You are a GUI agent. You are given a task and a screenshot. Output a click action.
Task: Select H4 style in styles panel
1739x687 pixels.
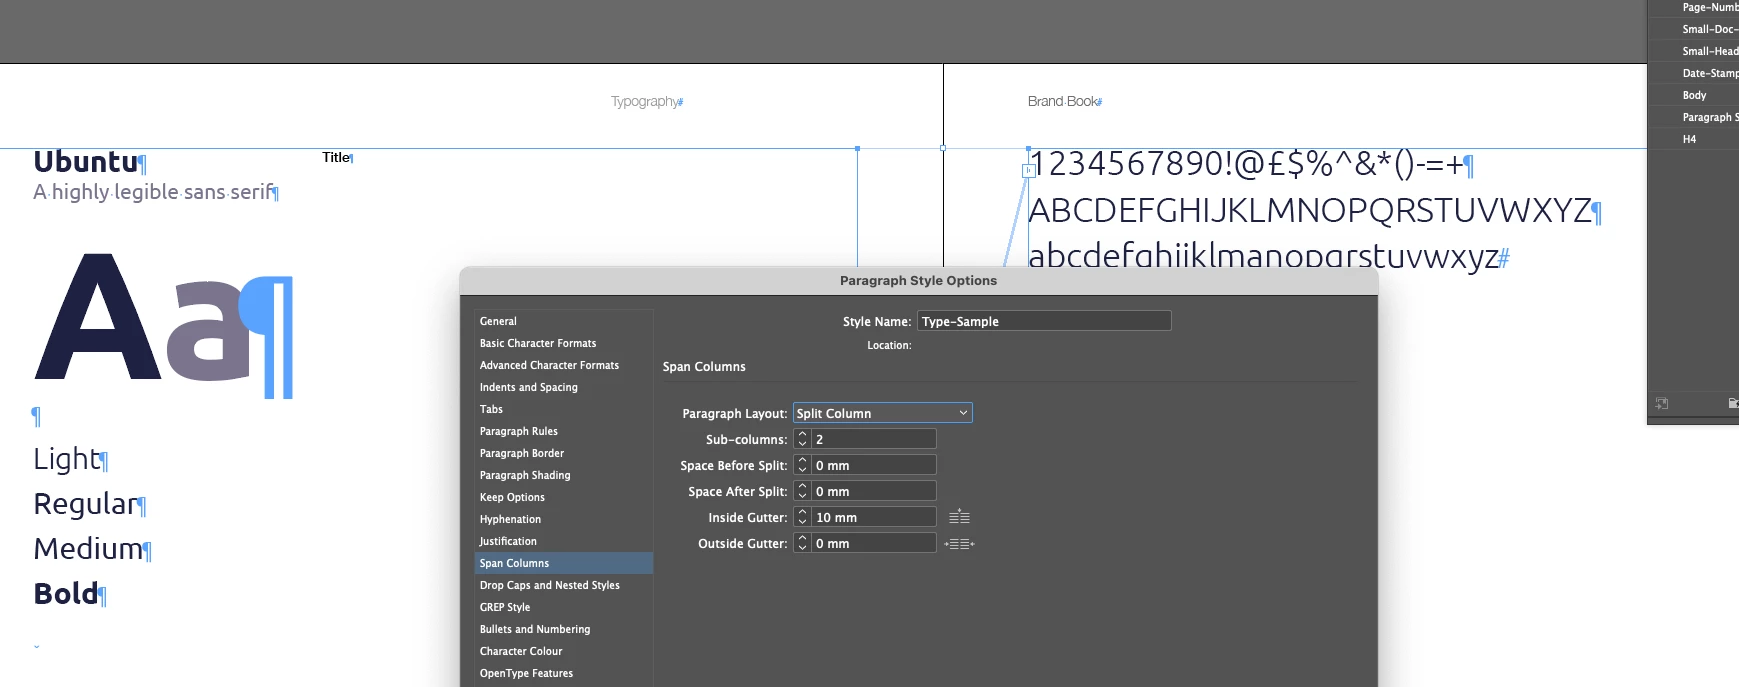coord(1694,139)
